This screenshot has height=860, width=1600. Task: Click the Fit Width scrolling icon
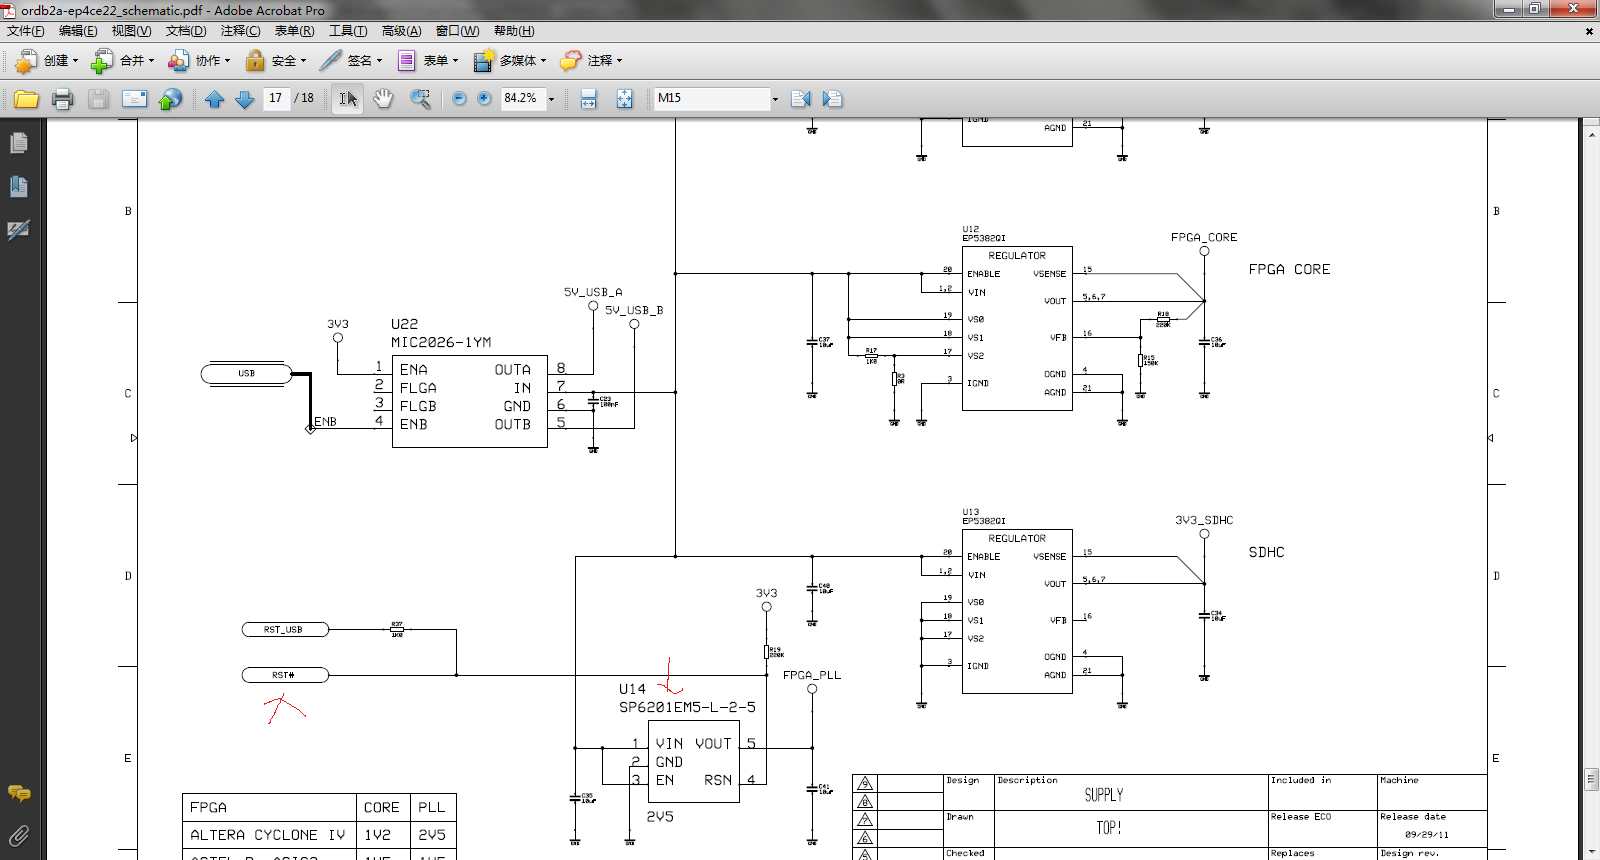[x=589, y=99]
